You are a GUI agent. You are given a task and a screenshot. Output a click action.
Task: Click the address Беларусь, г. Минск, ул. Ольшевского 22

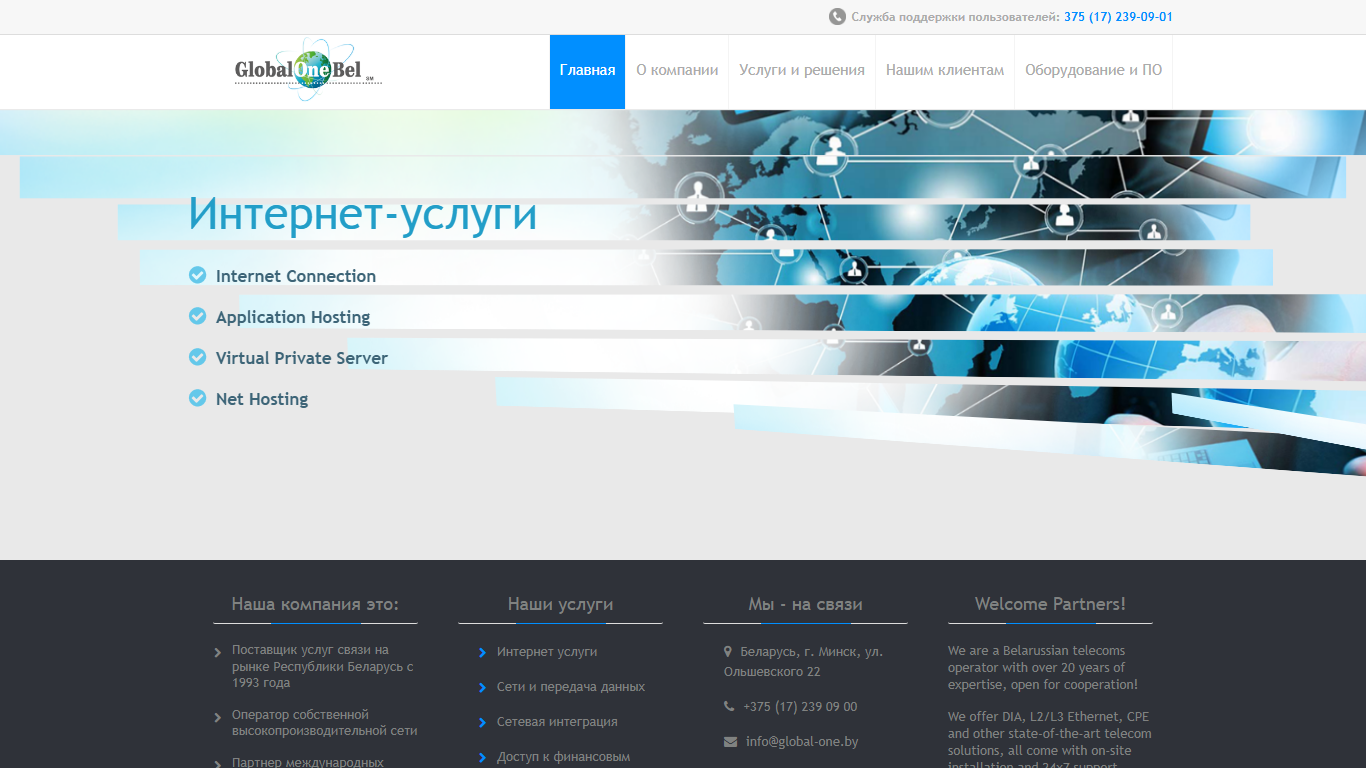[803, 662]
